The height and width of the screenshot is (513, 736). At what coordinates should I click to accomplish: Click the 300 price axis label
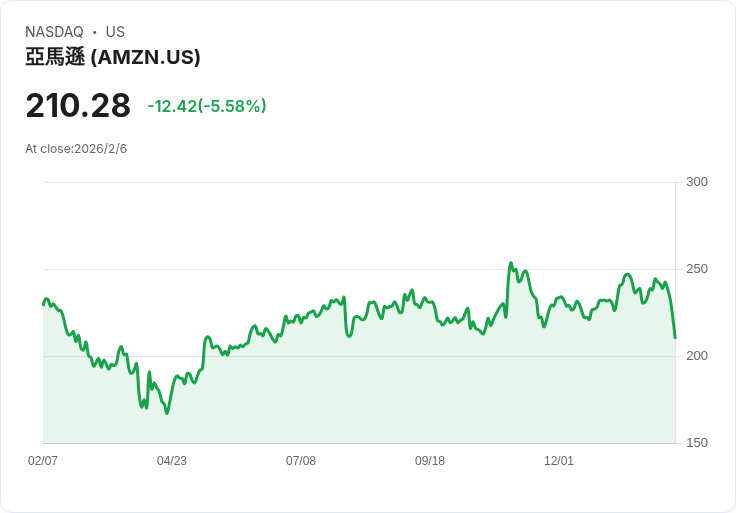coord(697,182)
